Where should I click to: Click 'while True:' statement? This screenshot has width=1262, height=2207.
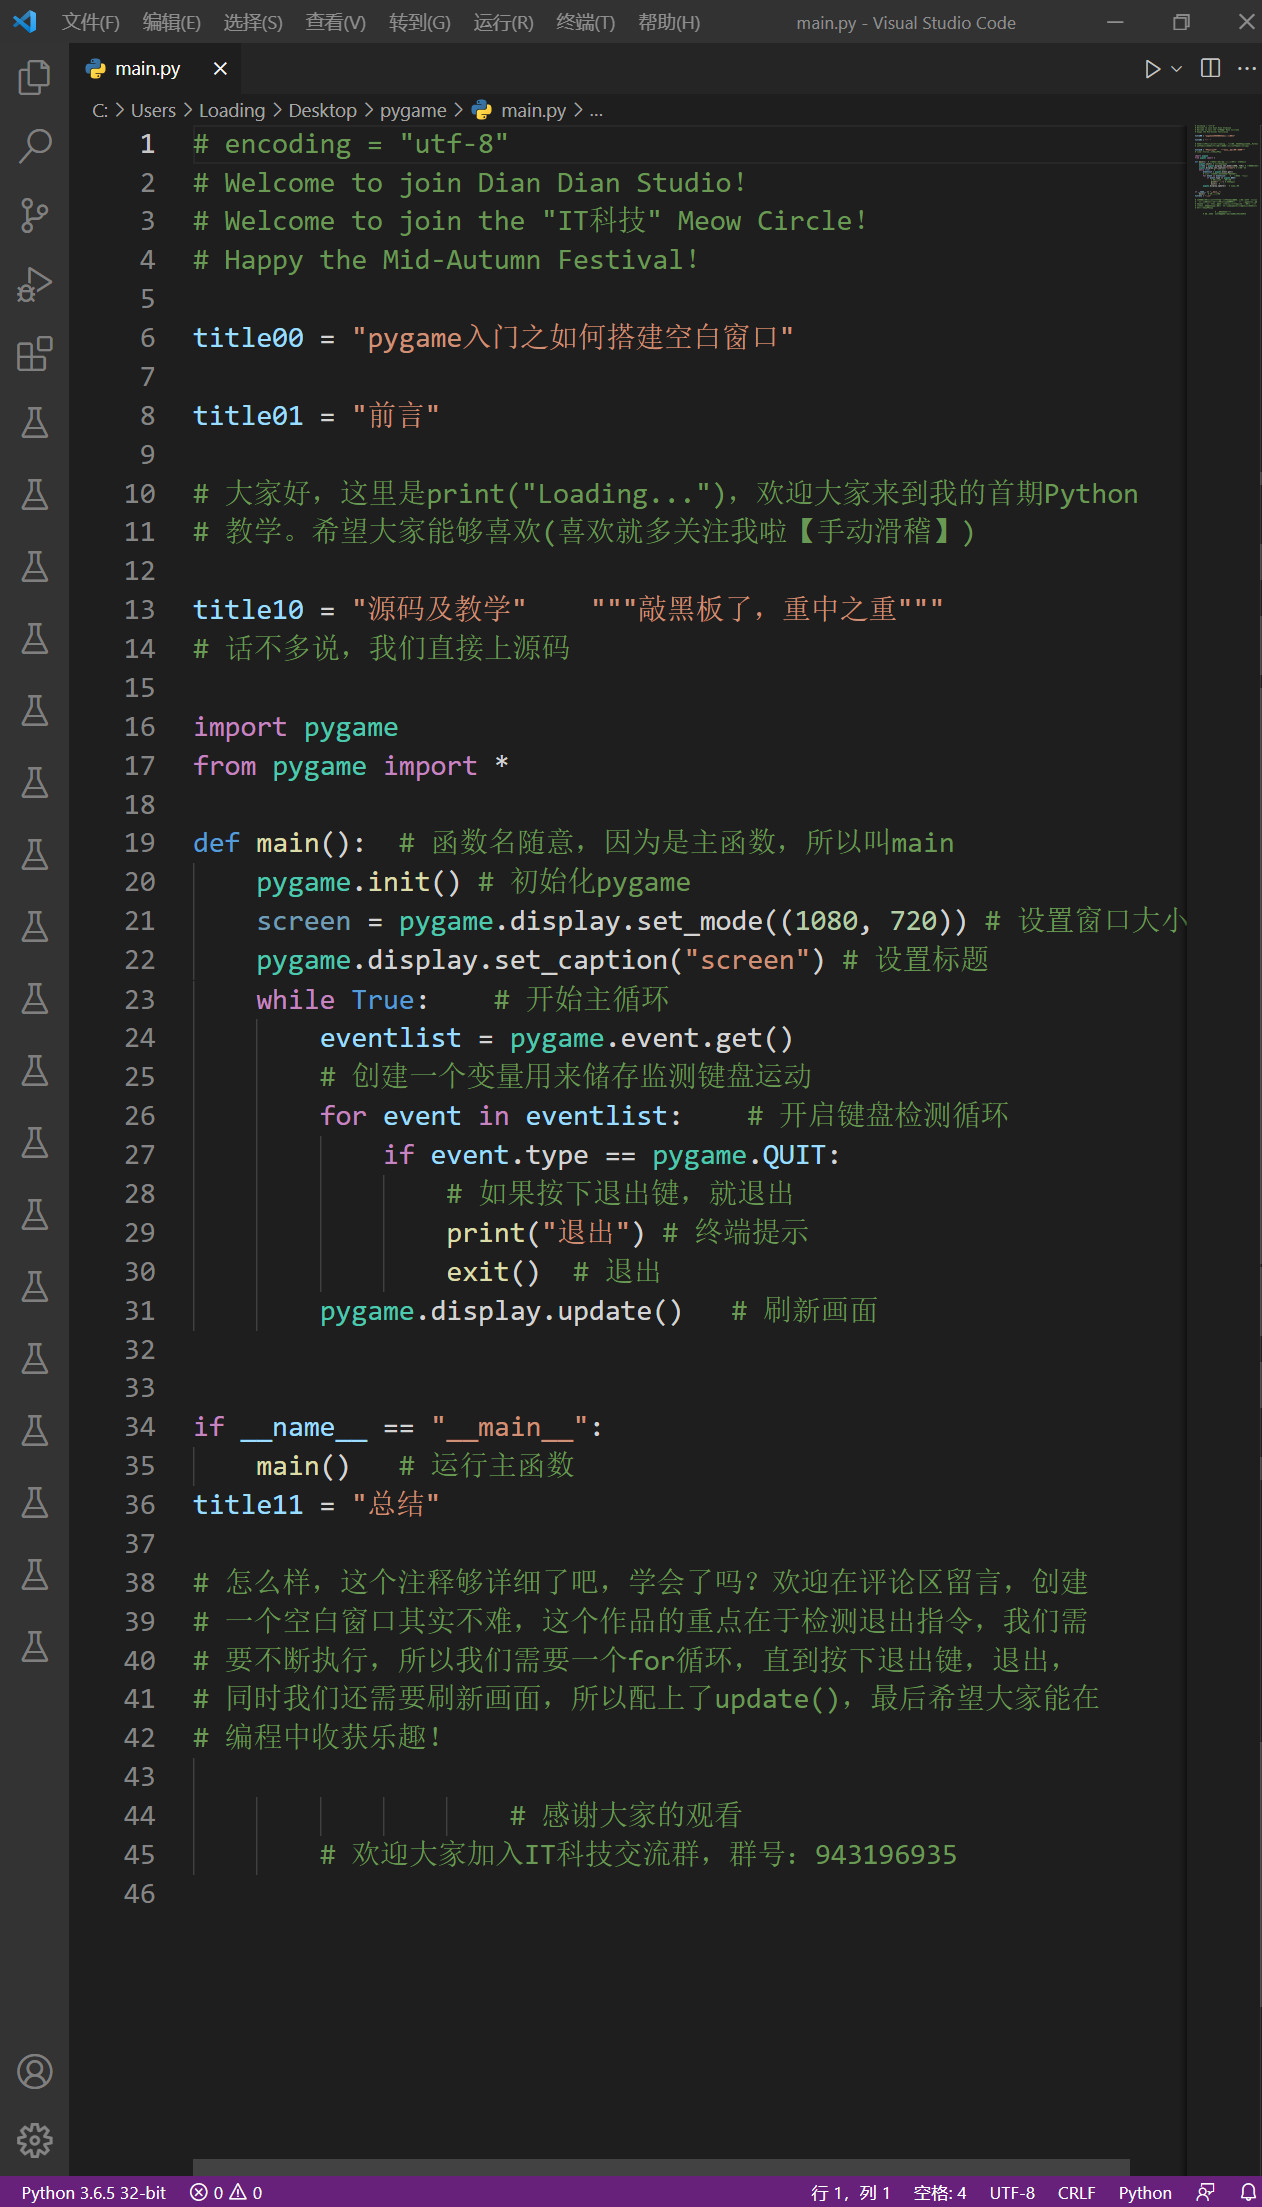[x=342, y=1000]
